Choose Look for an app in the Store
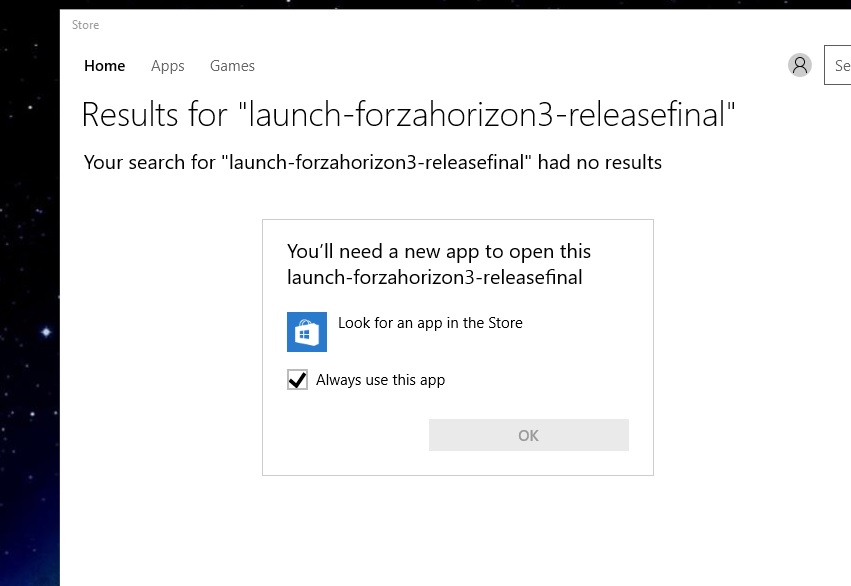 430,323
